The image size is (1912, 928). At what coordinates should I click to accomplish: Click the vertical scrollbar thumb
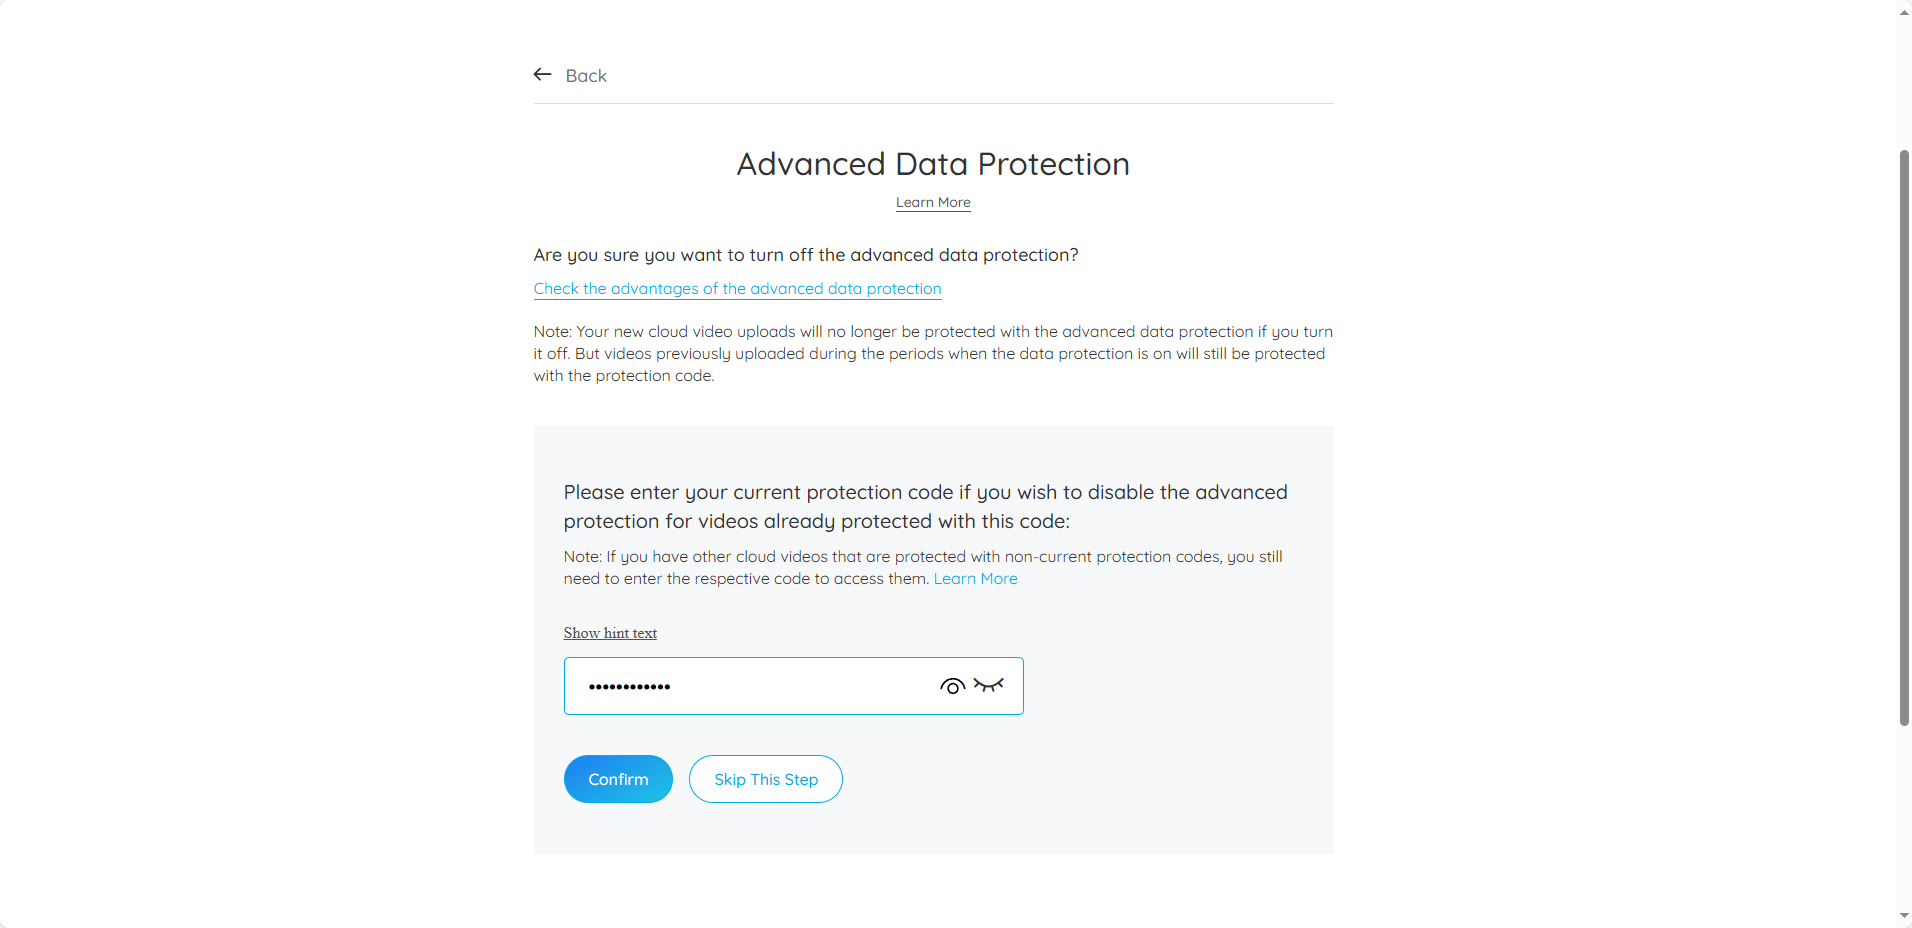(1904, 437)
